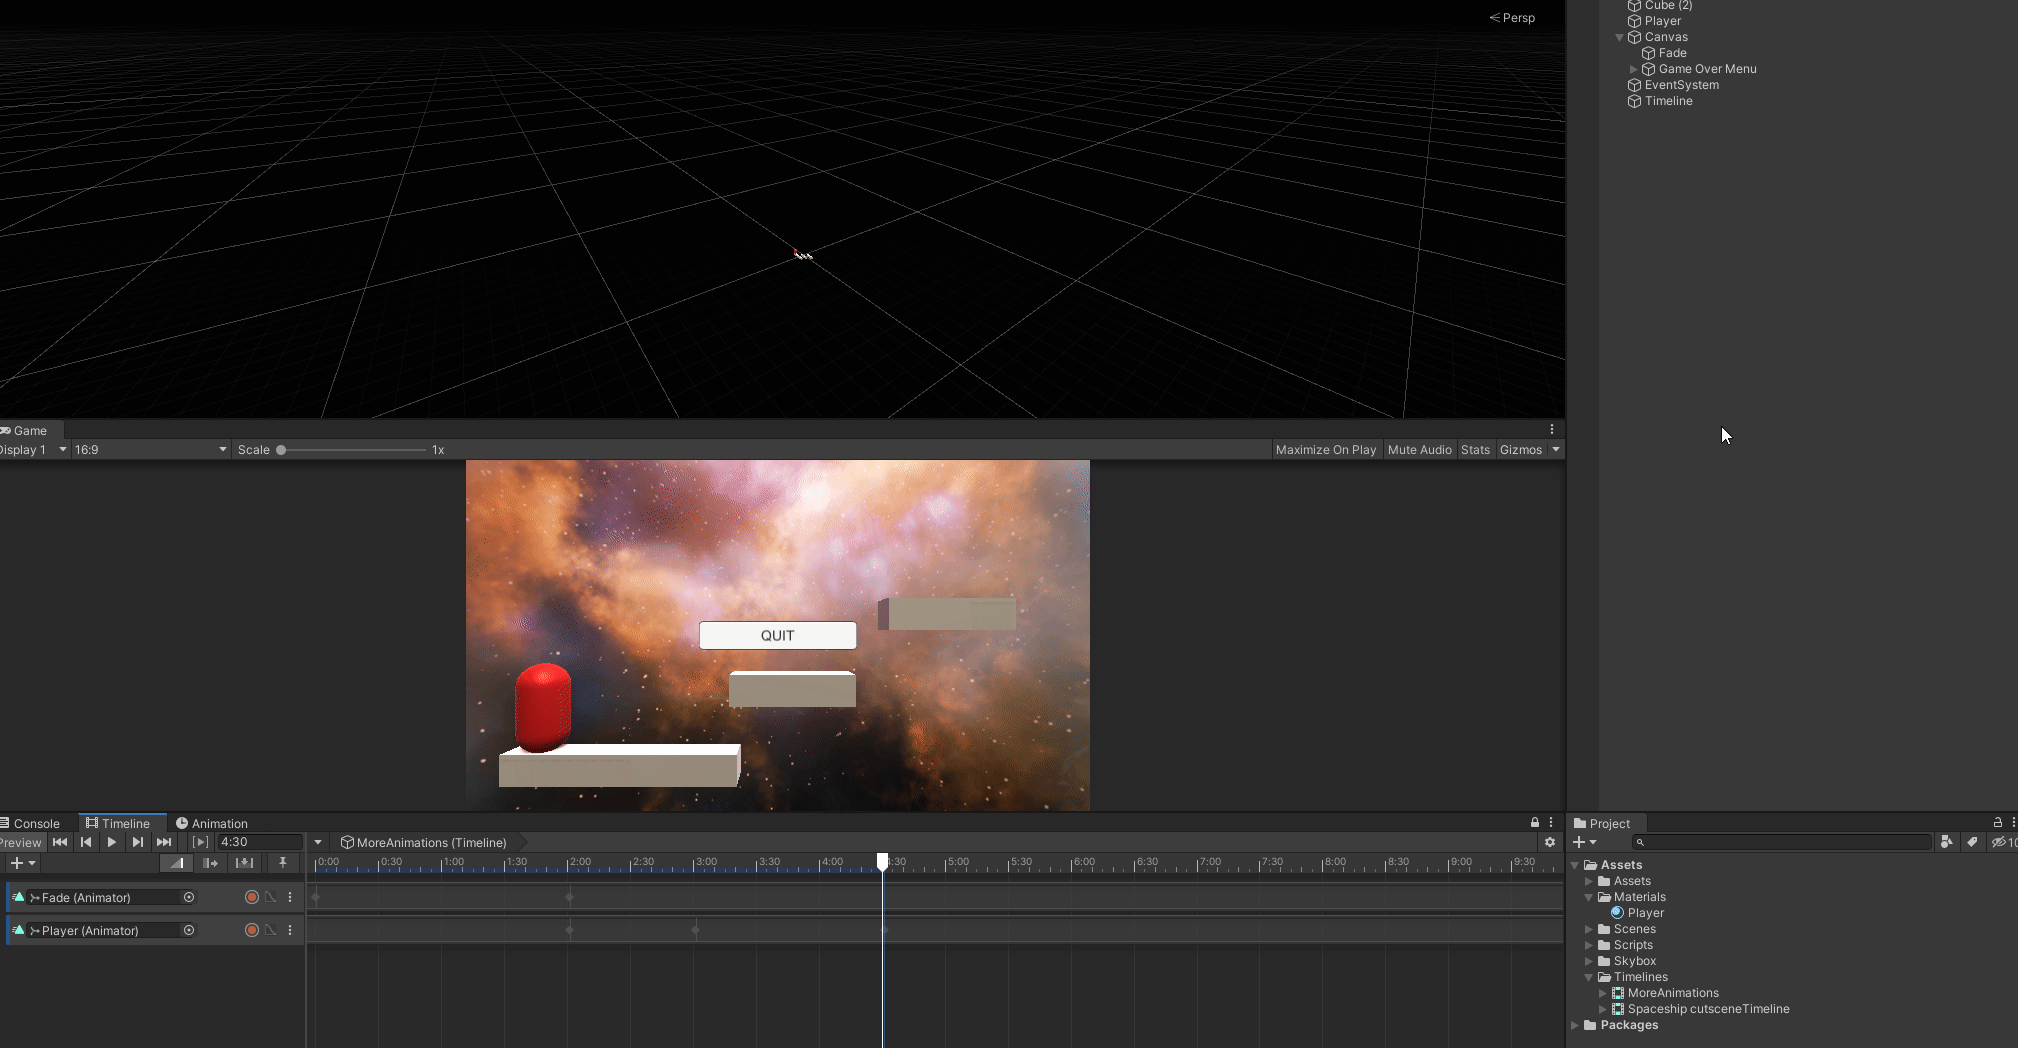2018x1048 pixels.
Task: Play the Timeline
Action: click(112, 842)
